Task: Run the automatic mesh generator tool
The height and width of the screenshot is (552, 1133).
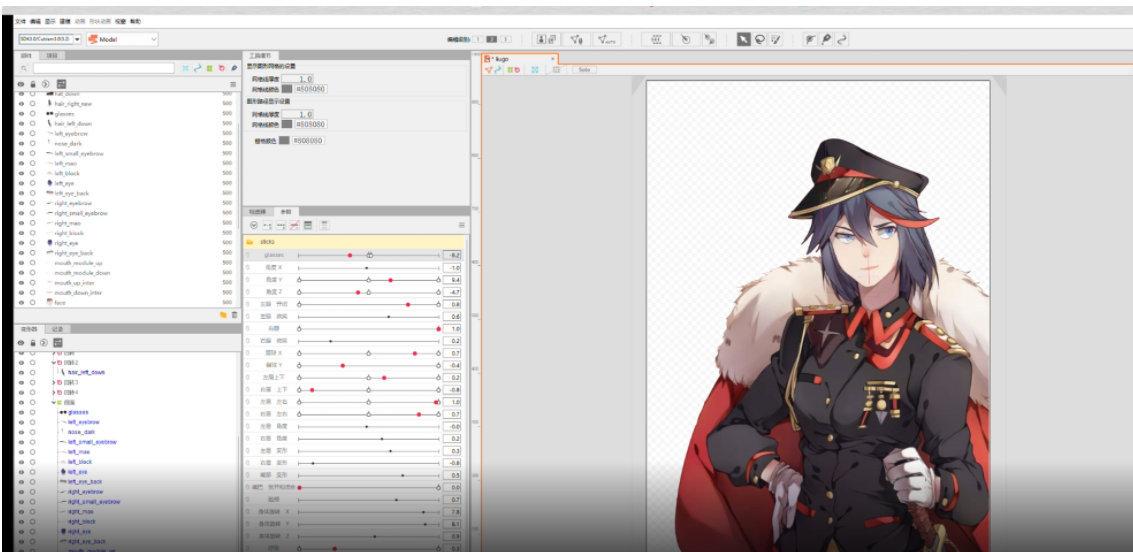Action: pyautogui.click(x=608, y=39)
